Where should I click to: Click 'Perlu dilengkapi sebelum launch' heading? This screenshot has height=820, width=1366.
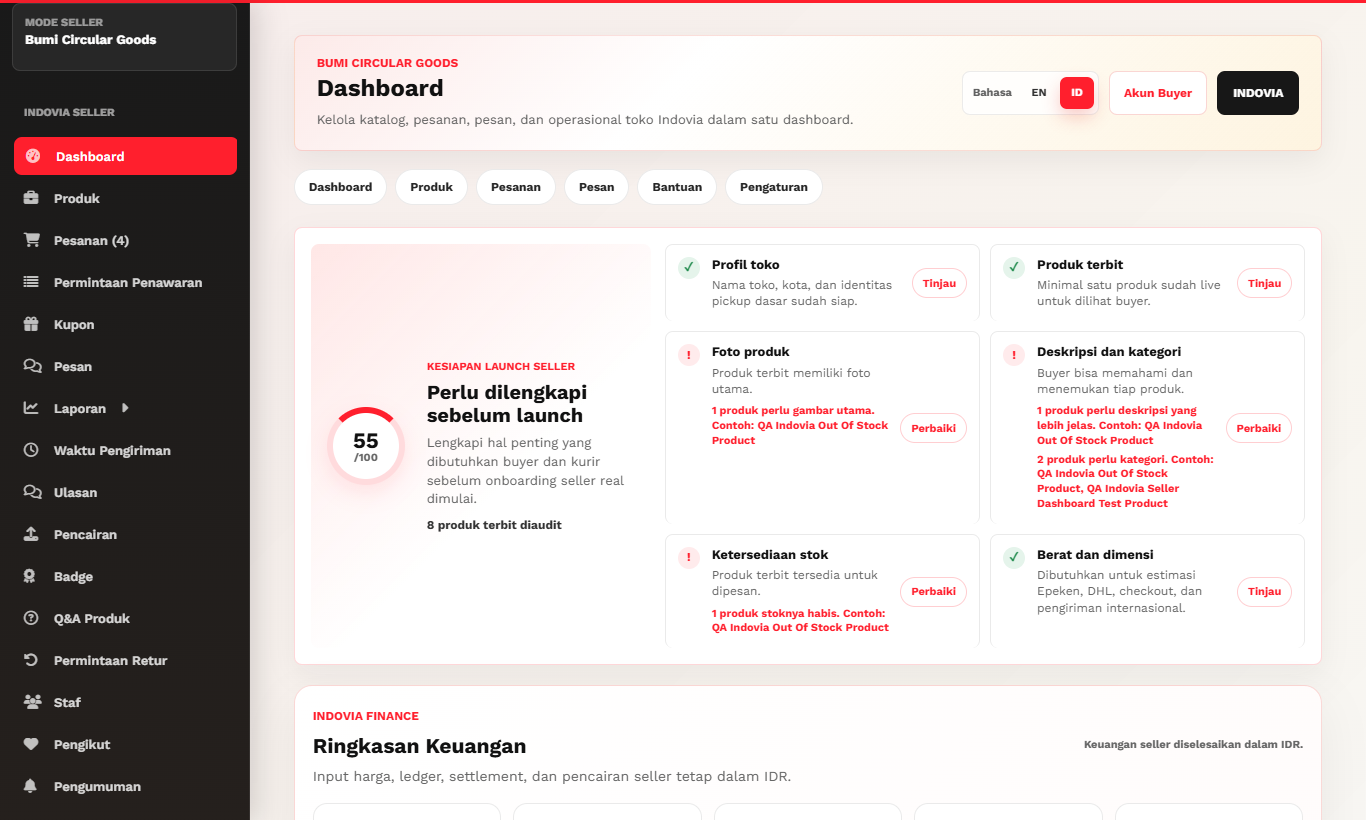[x=507, y=403]
